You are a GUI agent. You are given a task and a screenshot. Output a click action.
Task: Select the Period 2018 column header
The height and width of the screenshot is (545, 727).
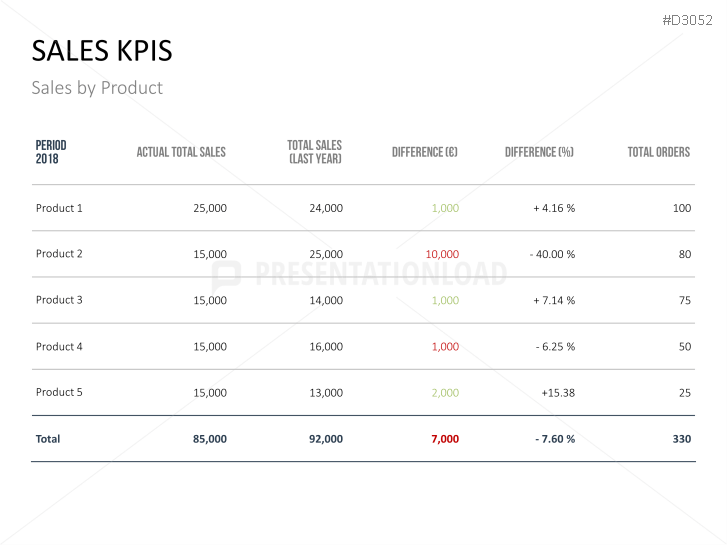pos(51,152)
